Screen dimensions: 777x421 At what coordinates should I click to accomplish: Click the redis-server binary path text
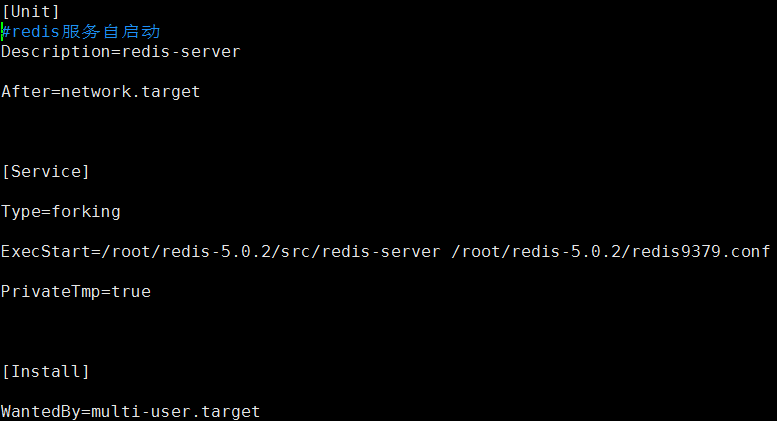click(x=271, y=252)
